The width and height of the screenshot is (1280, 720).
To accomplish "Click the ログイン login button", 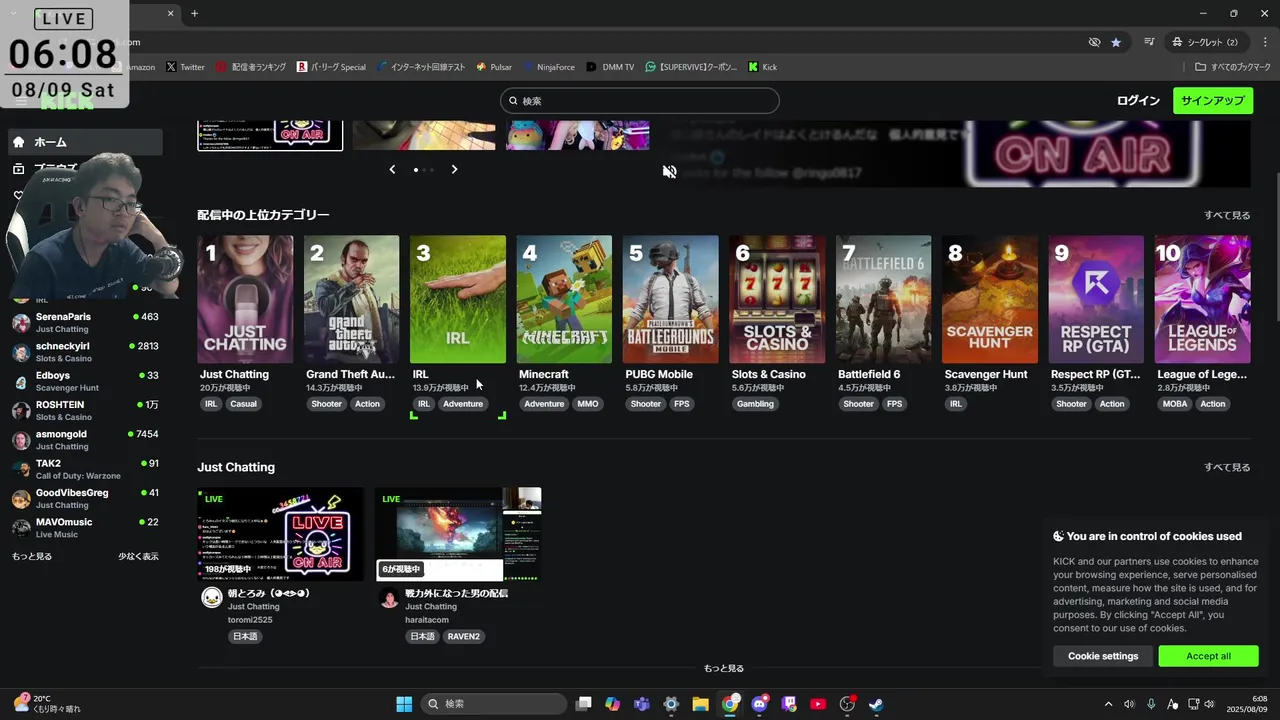I will (1138, 101).
